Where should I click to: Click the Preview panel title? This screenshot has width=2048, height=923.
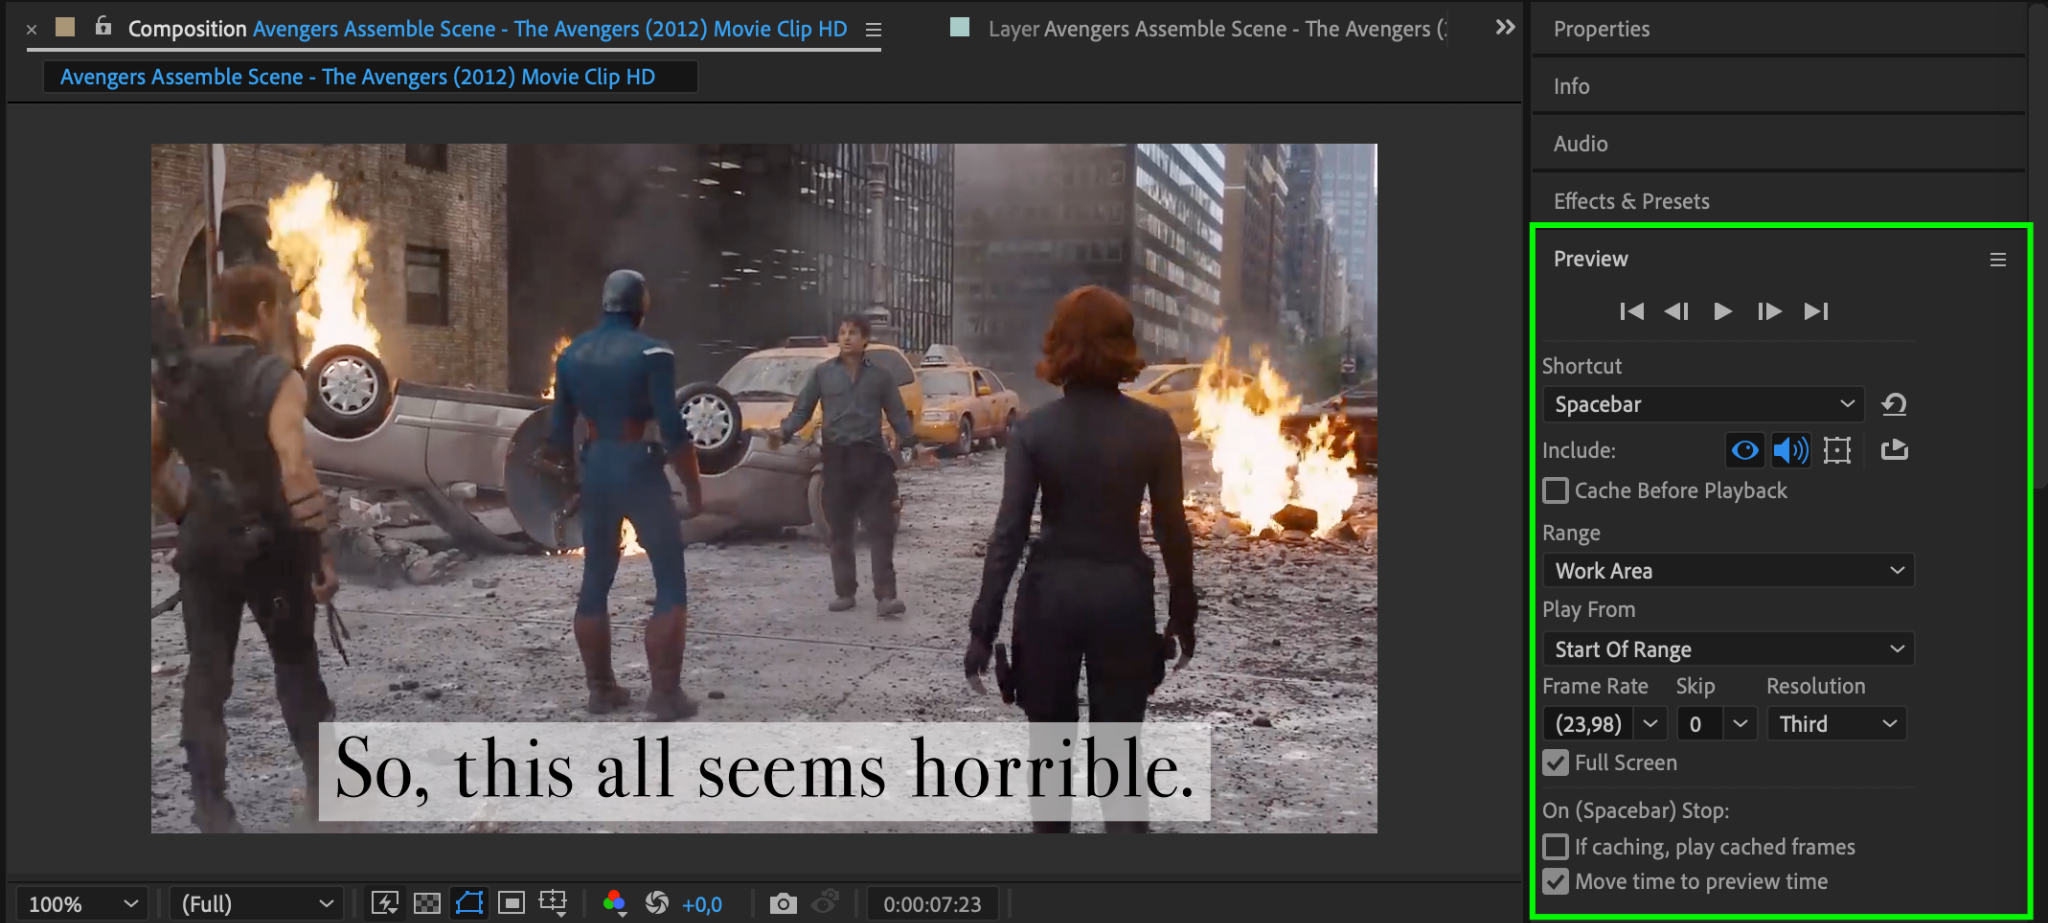[1590, 259]
